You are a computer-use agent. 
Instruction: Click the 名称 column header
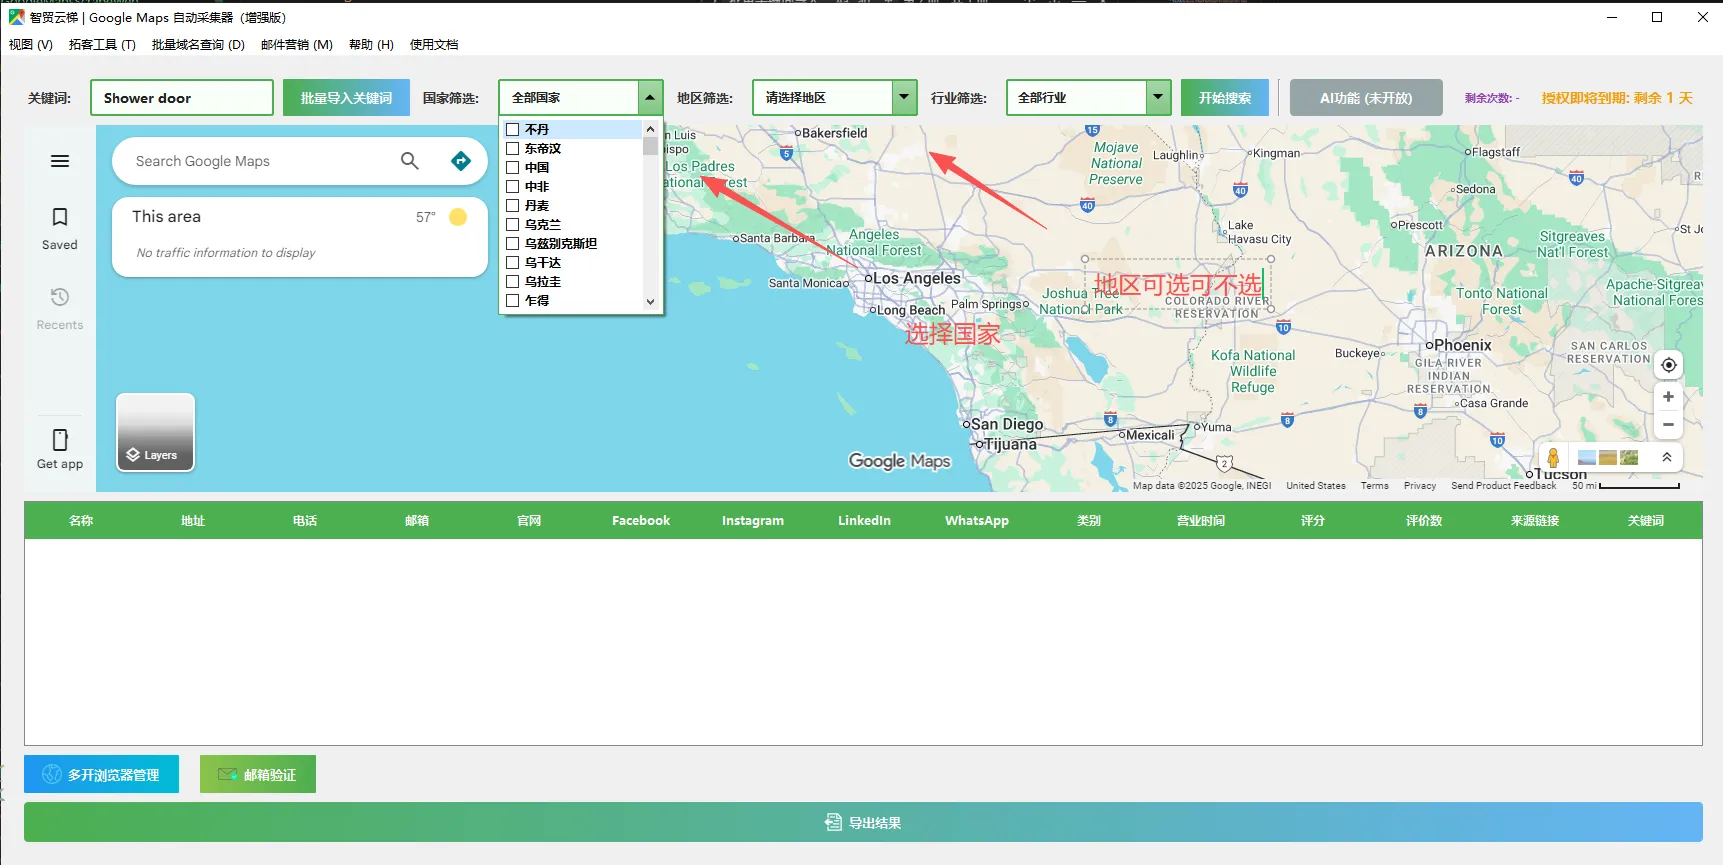pos(81,521)
